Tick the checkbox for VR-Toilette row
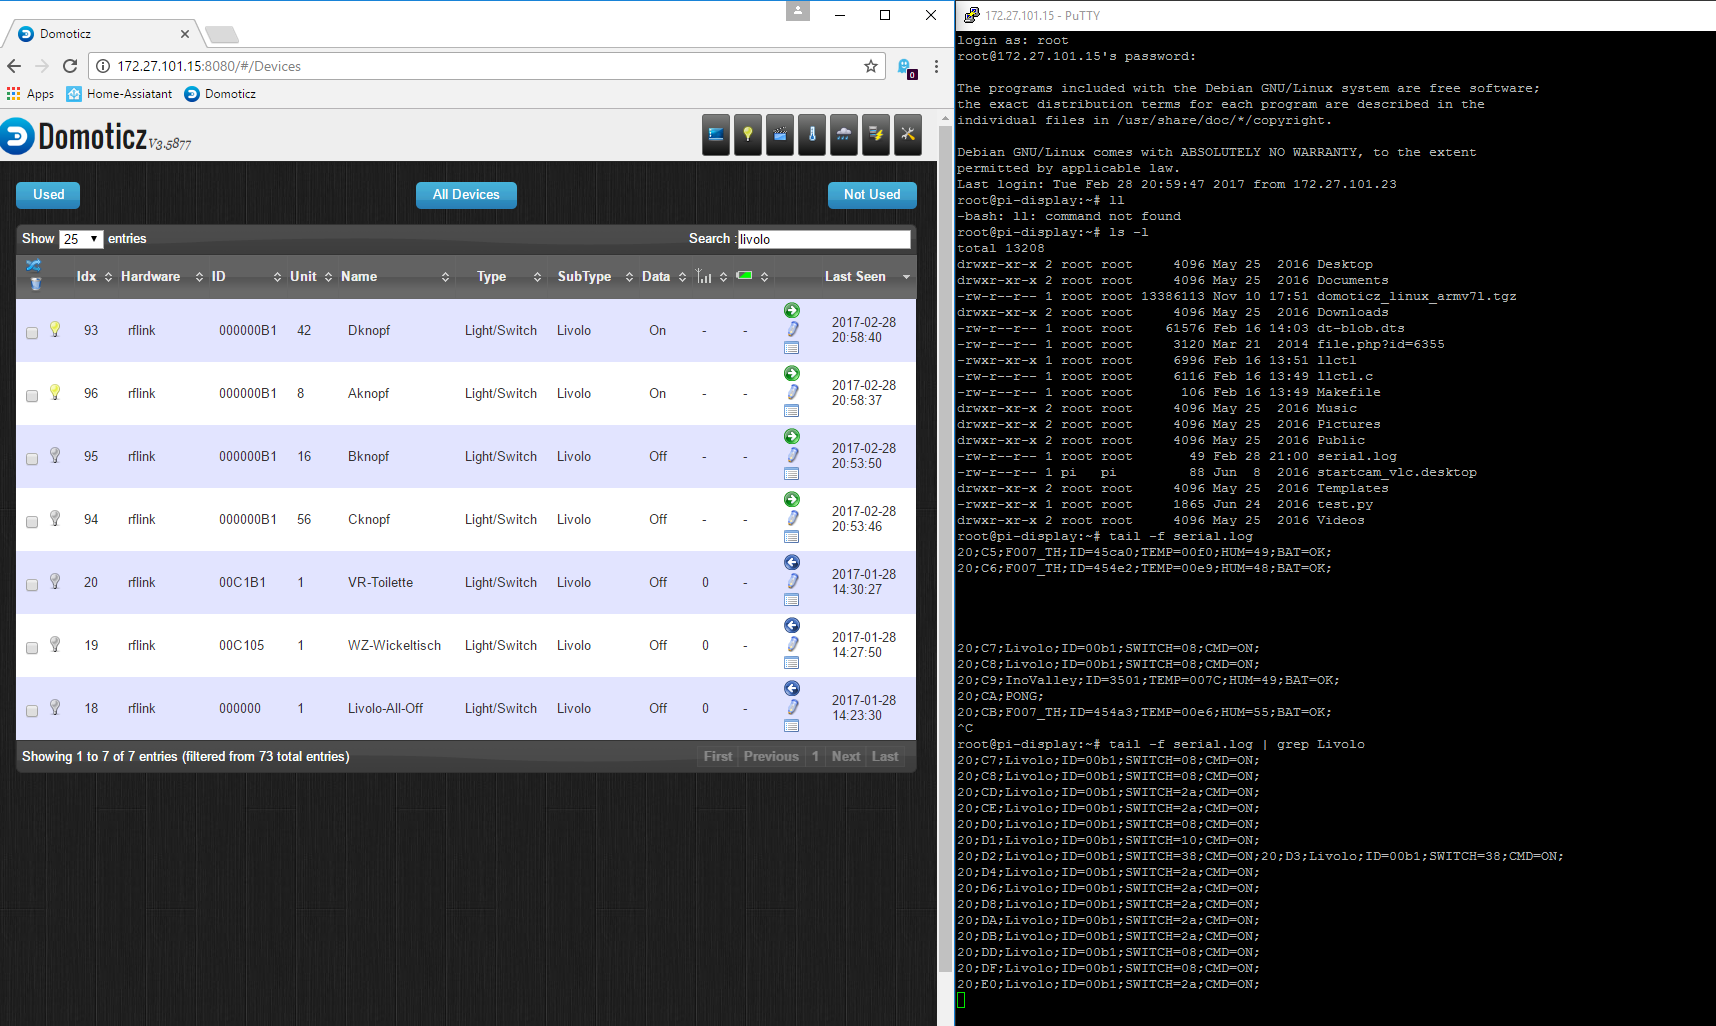This screenshot has height=1026, width=1716. (x=32, y=585)
